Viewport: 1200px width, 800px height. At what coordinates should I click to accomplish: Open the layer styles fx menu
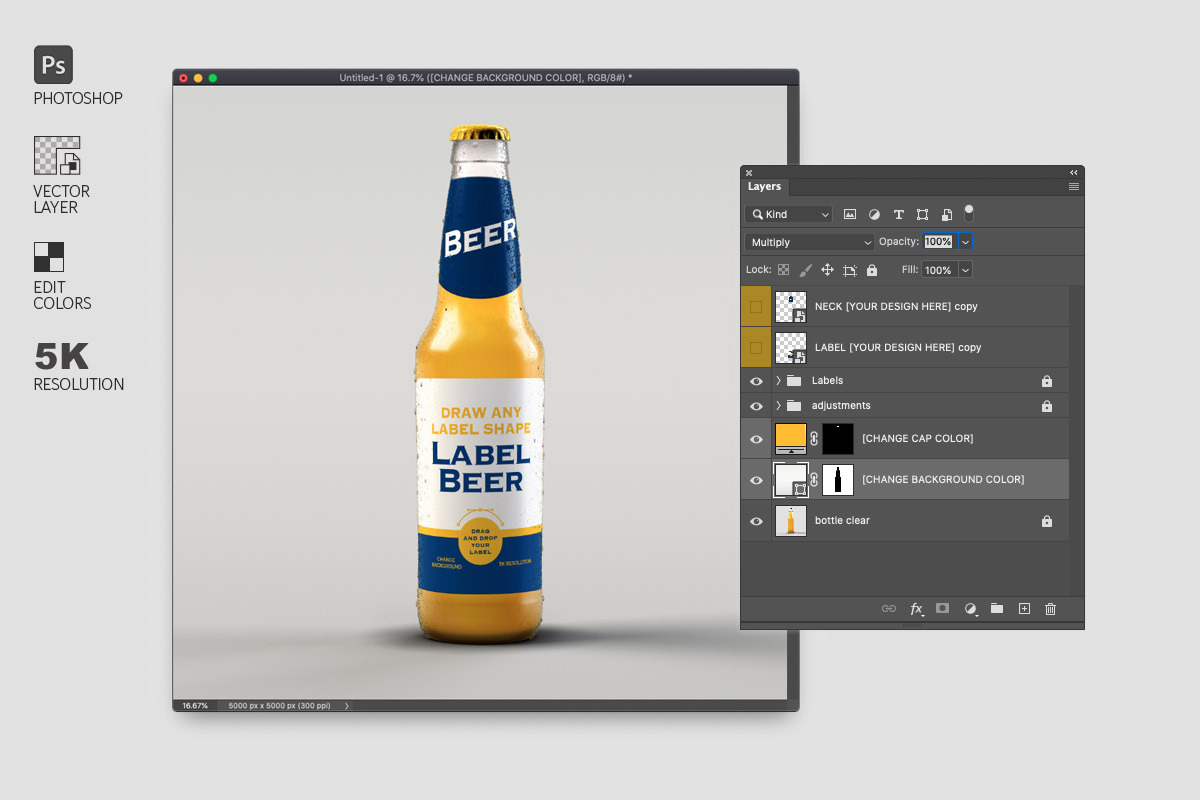click(x=916, y=608)
